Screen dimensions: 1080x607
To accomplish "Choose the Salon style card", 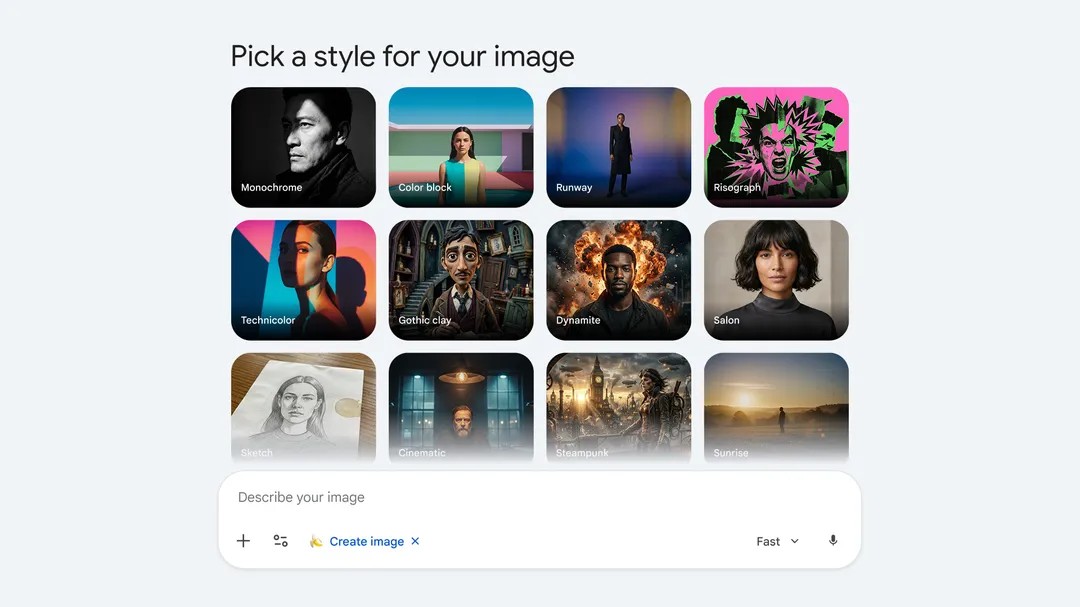I will click(776, 280).
